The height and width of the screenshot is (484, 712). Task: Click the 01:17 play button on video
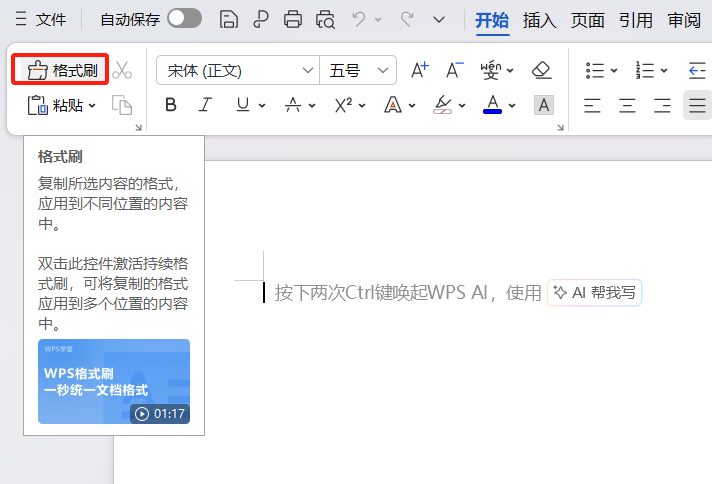coord(160,414)
